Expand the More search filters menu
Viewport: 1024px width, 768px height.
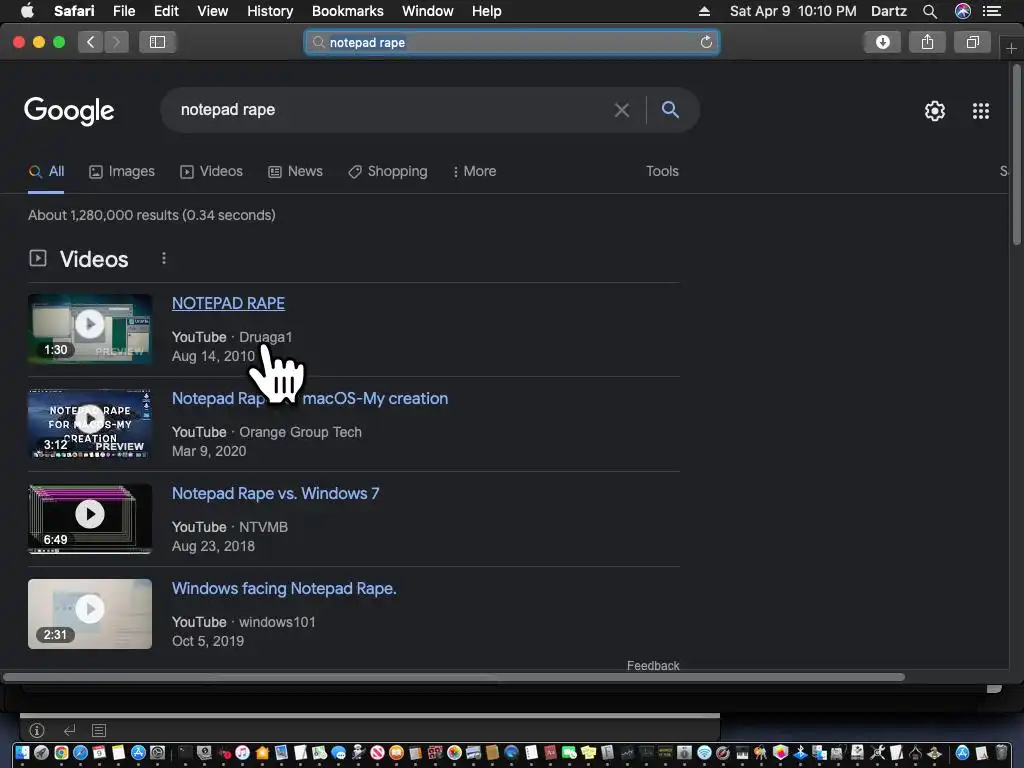pyautogui.click(x=475, y=171)
